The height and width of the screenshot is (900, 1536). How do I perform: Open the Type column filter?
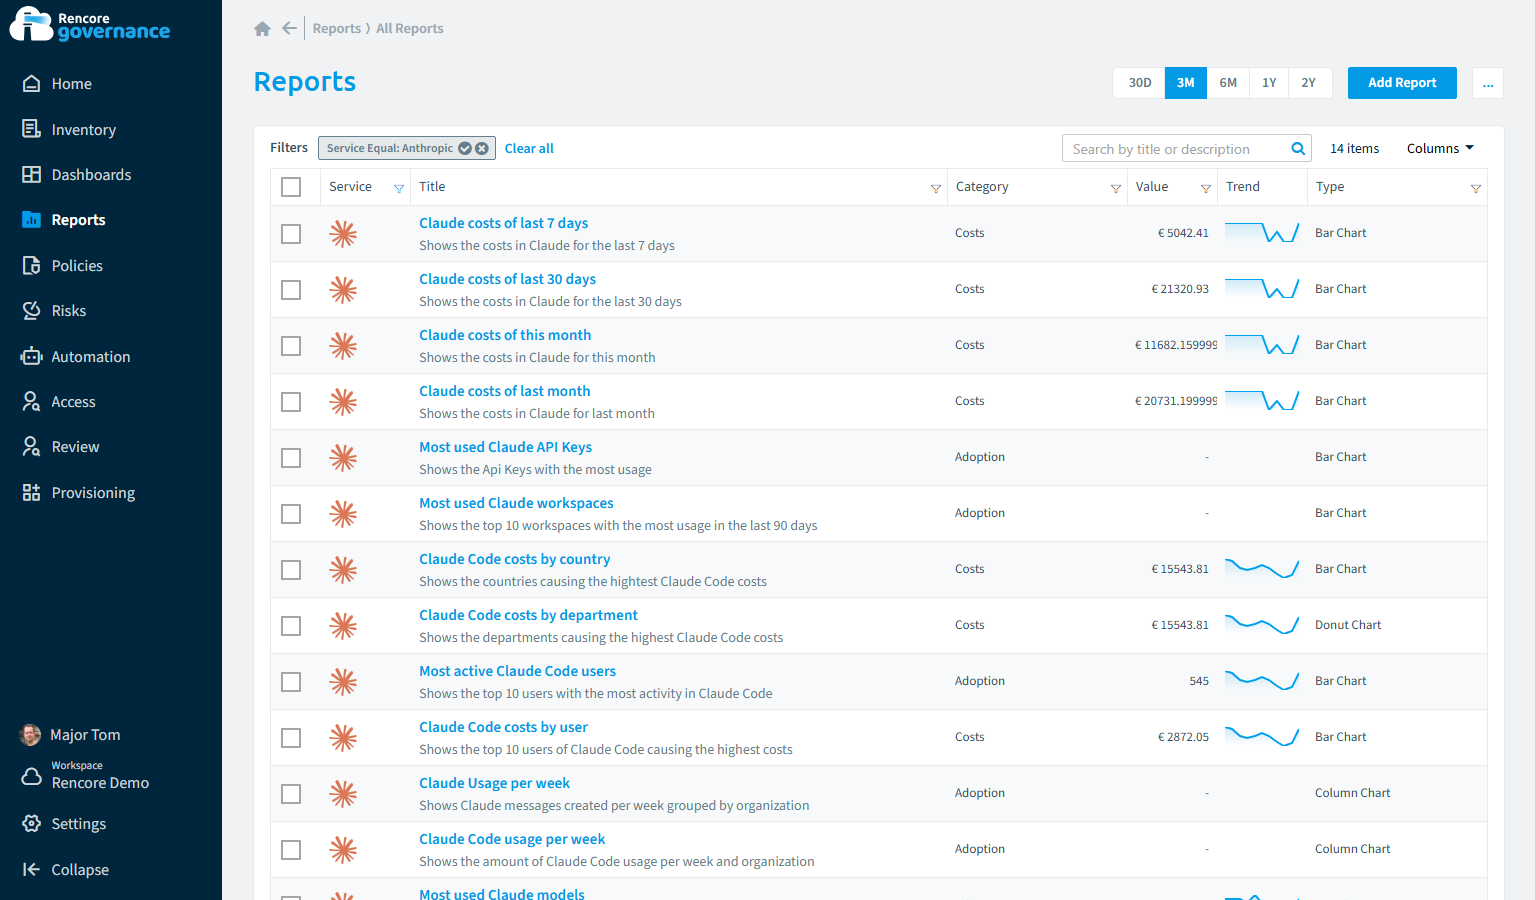point(1476,188)
